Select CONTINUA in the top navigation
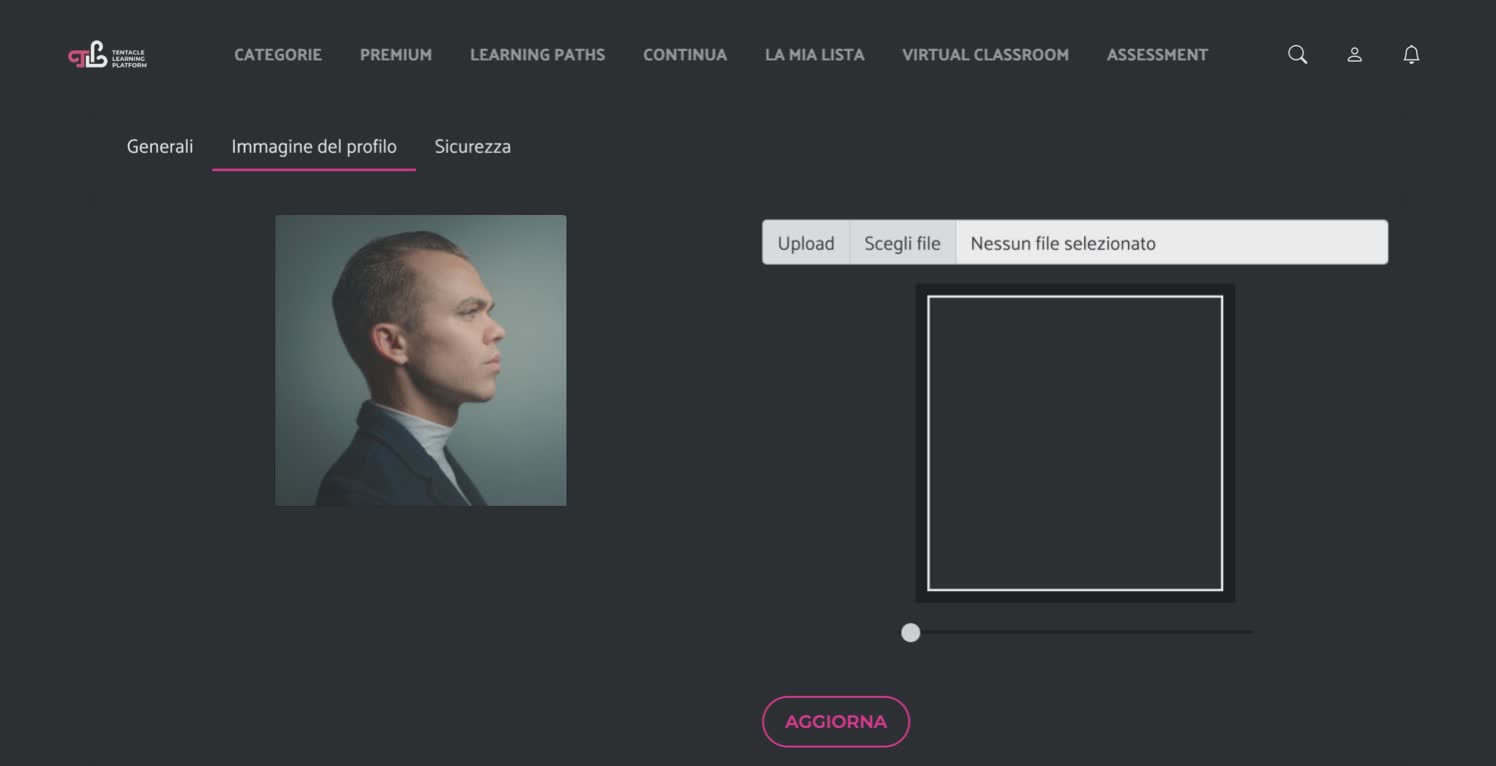The image size is (1496, 766). click(x=685, y=55)
